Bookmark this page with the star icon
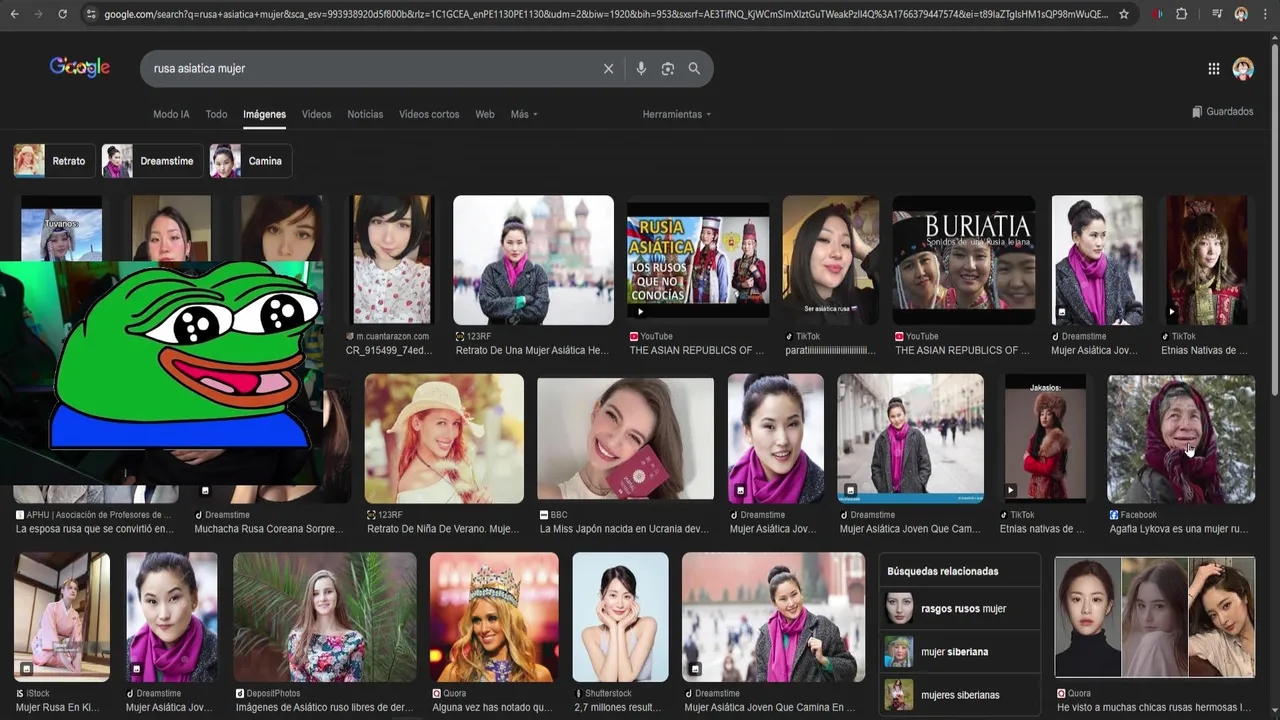The image size is (1280, 720). click(x=1124, y=14)
